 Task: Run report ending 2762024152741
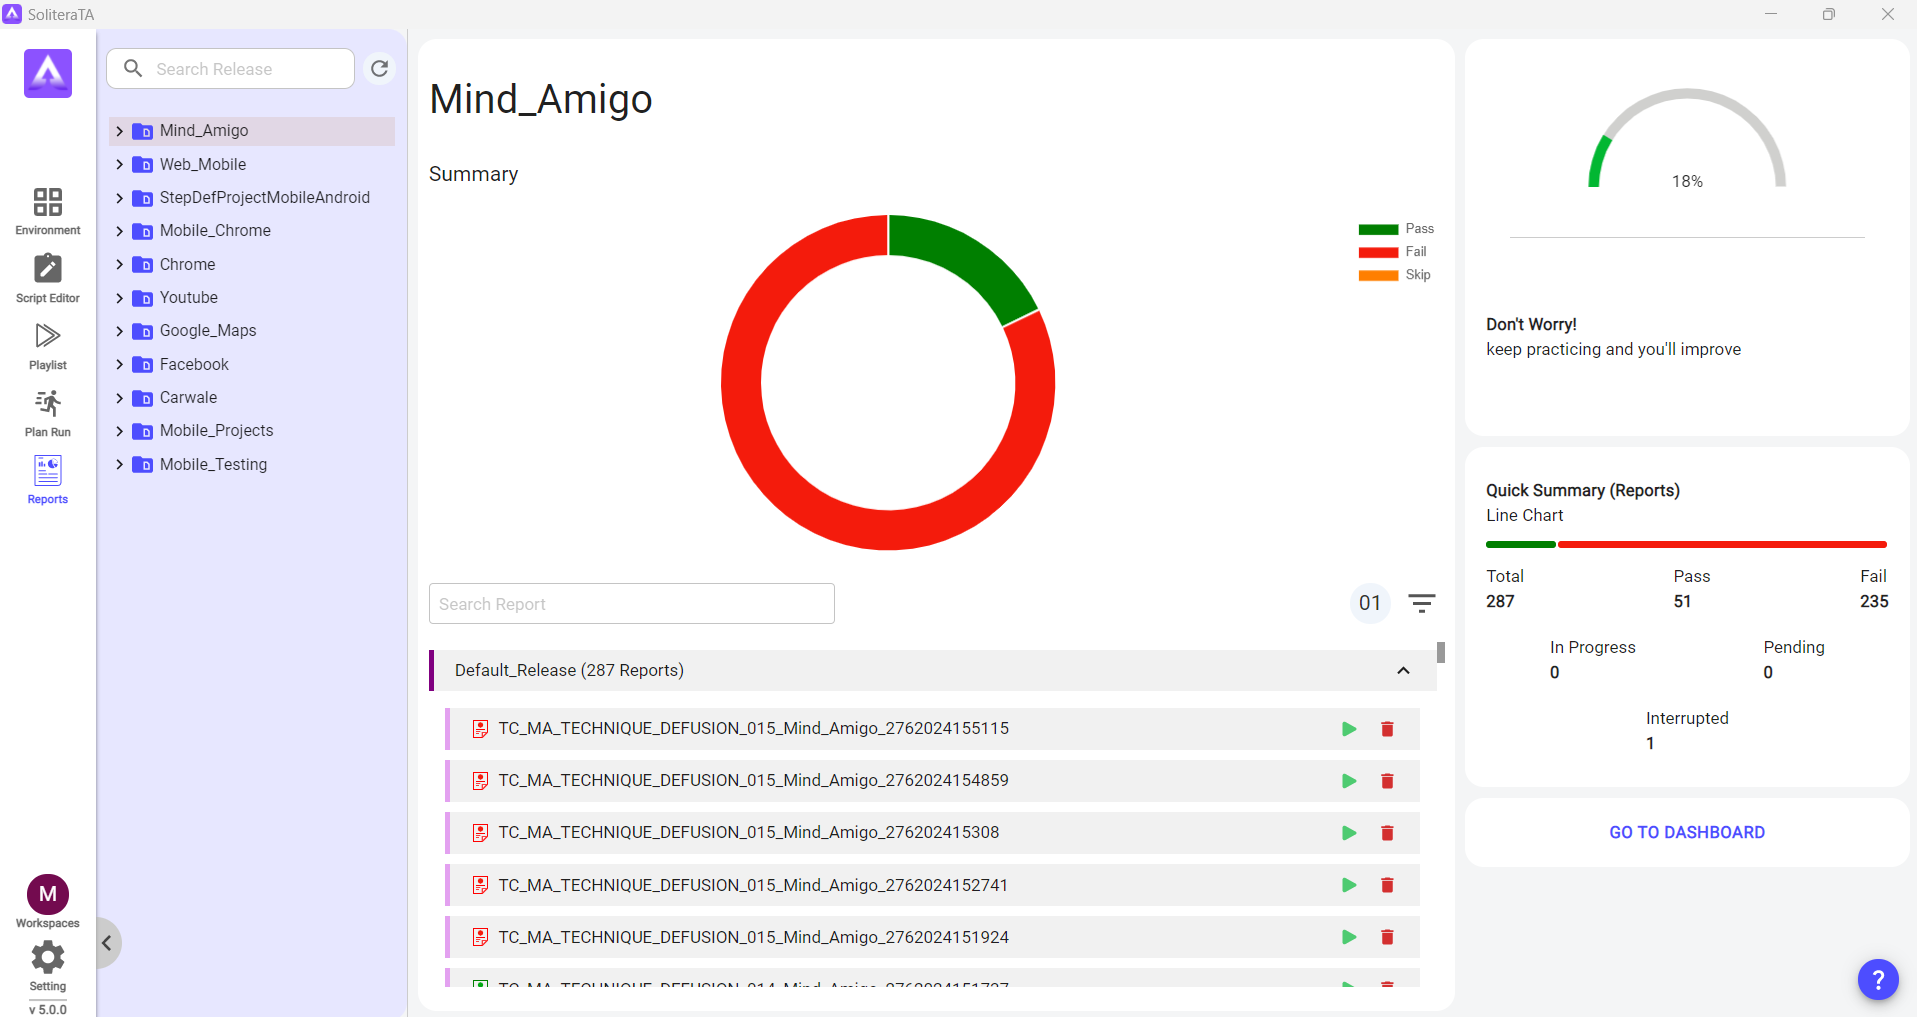coord(1349,885)
